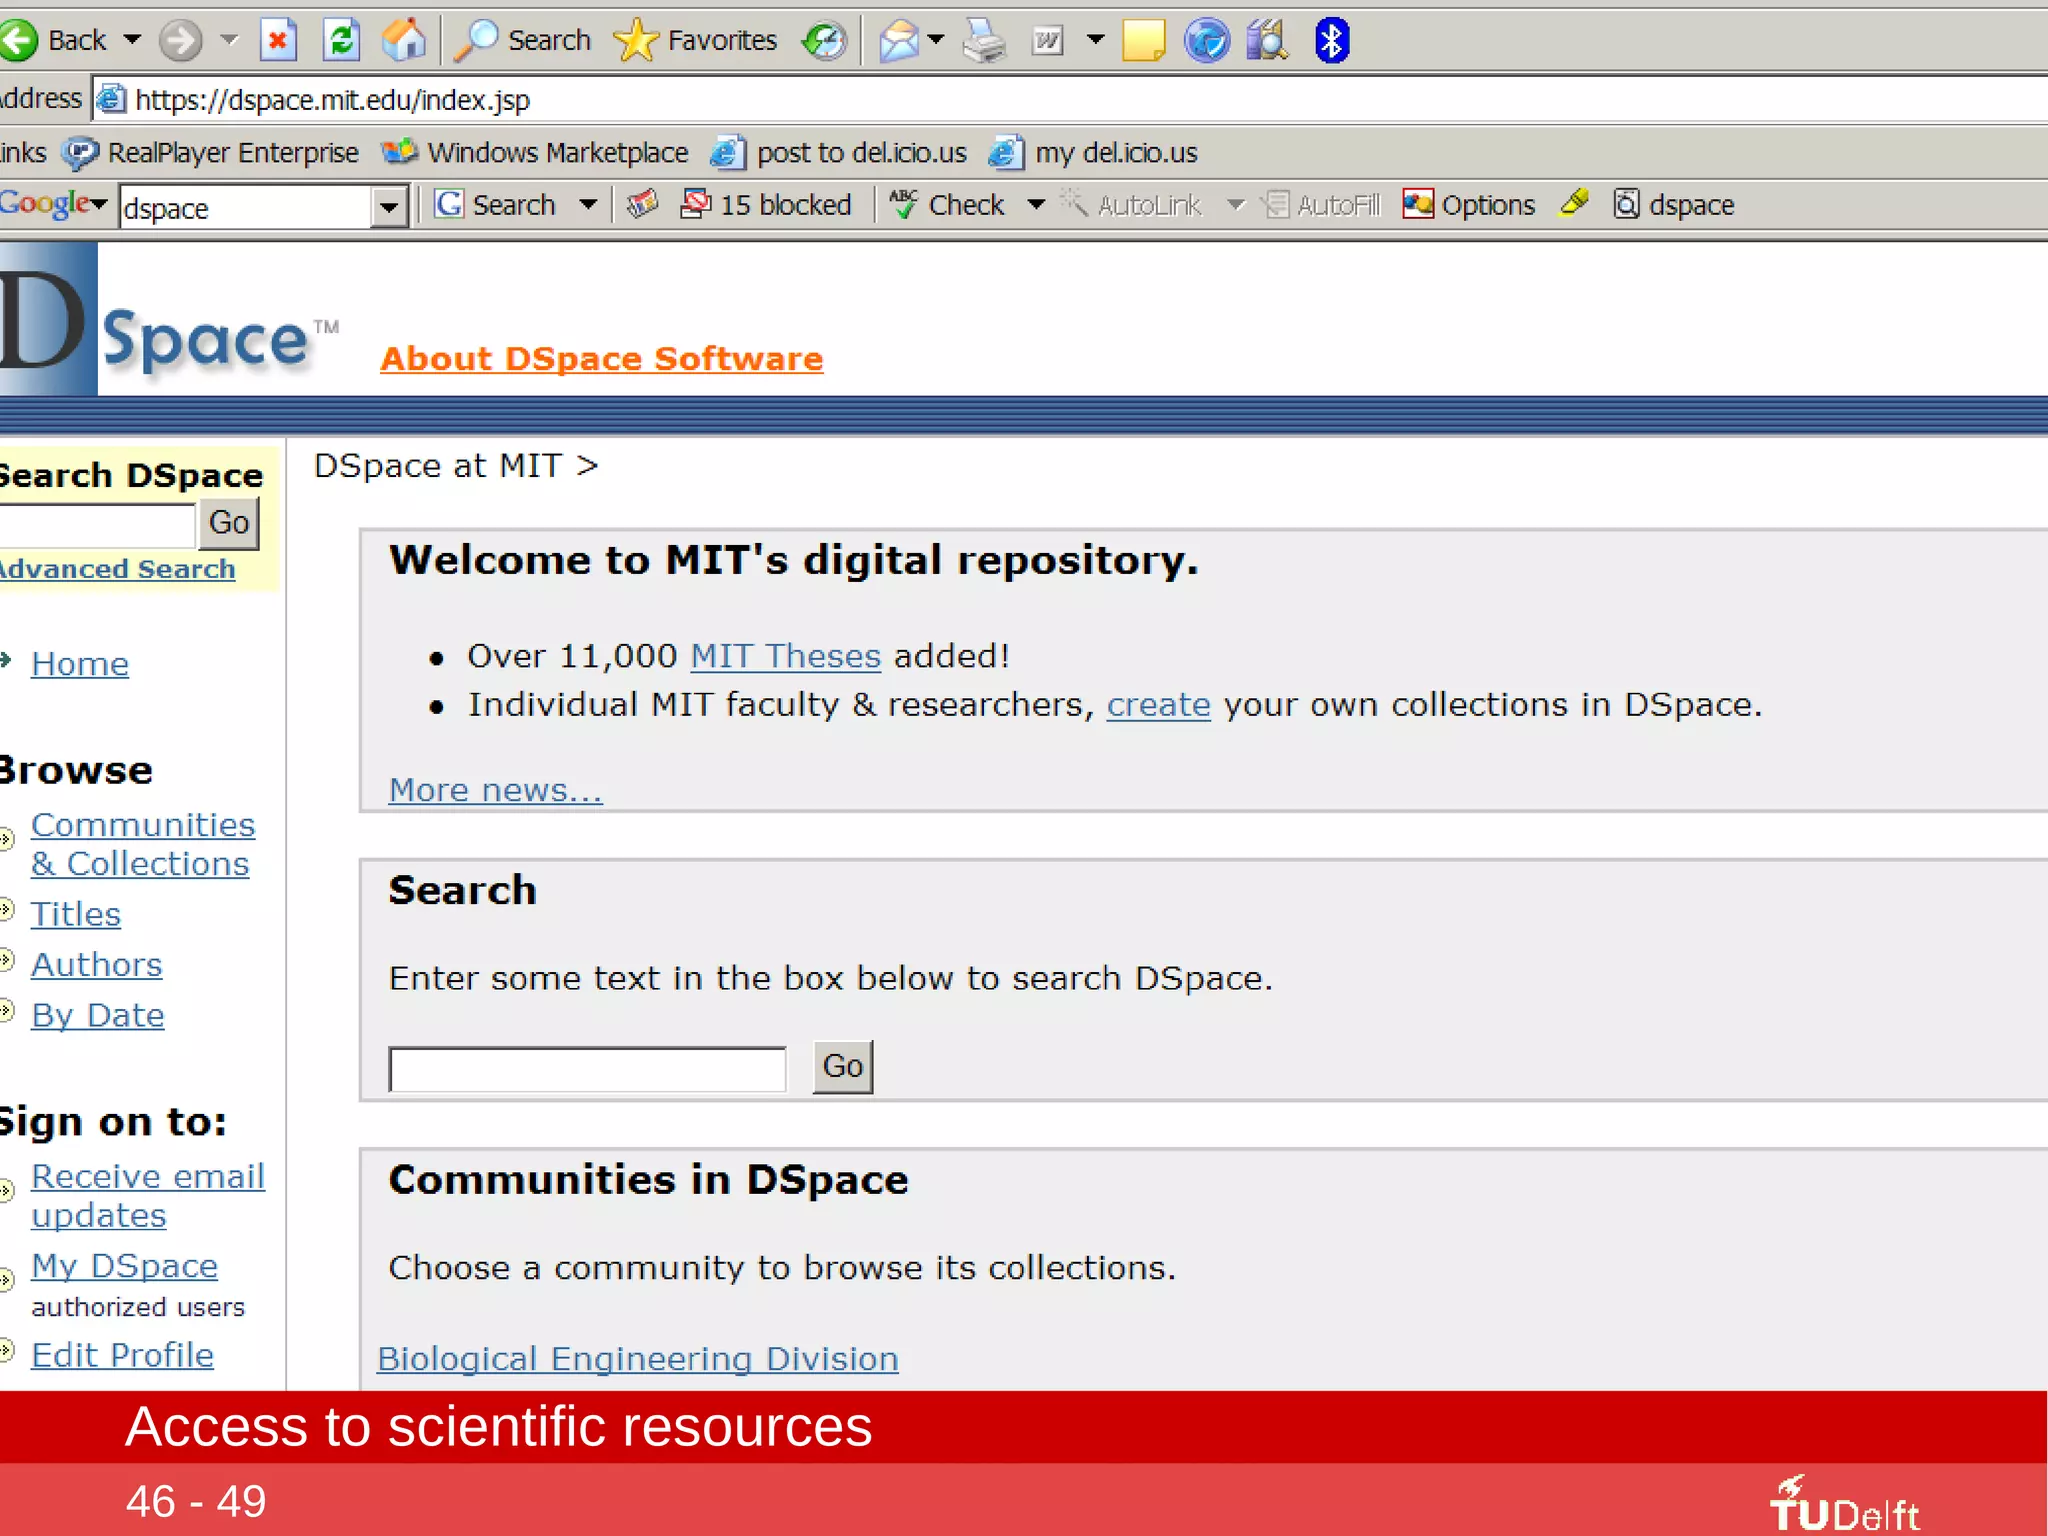The width and height of the screenshot is (2048, 1536).
Task: Click the Mail envelope icon
Action: pos(899,41)
